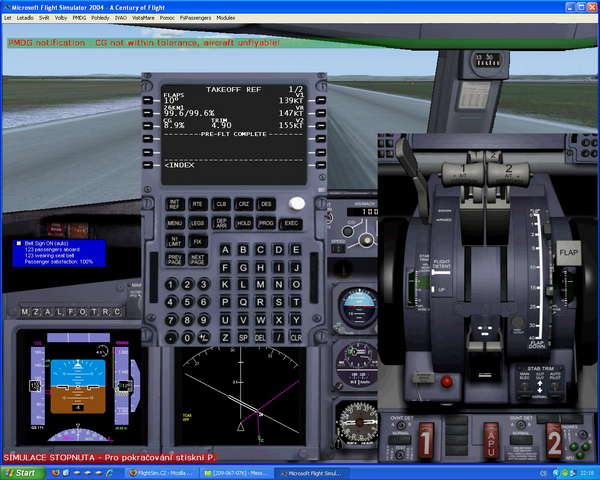Screen dimensions: 600x480
Task: Move engine 1 thrust lever
Action: (x=463, y=173)
